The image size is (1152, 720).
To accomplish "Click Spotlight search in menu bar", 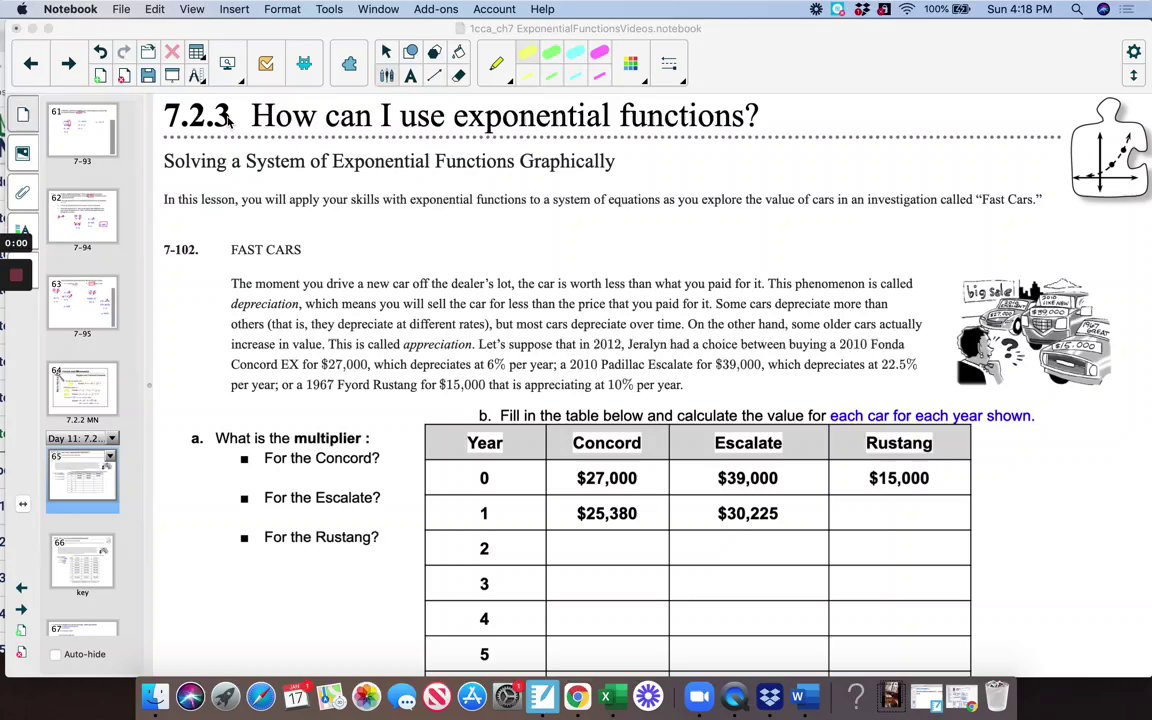I will click(1076, 10).
